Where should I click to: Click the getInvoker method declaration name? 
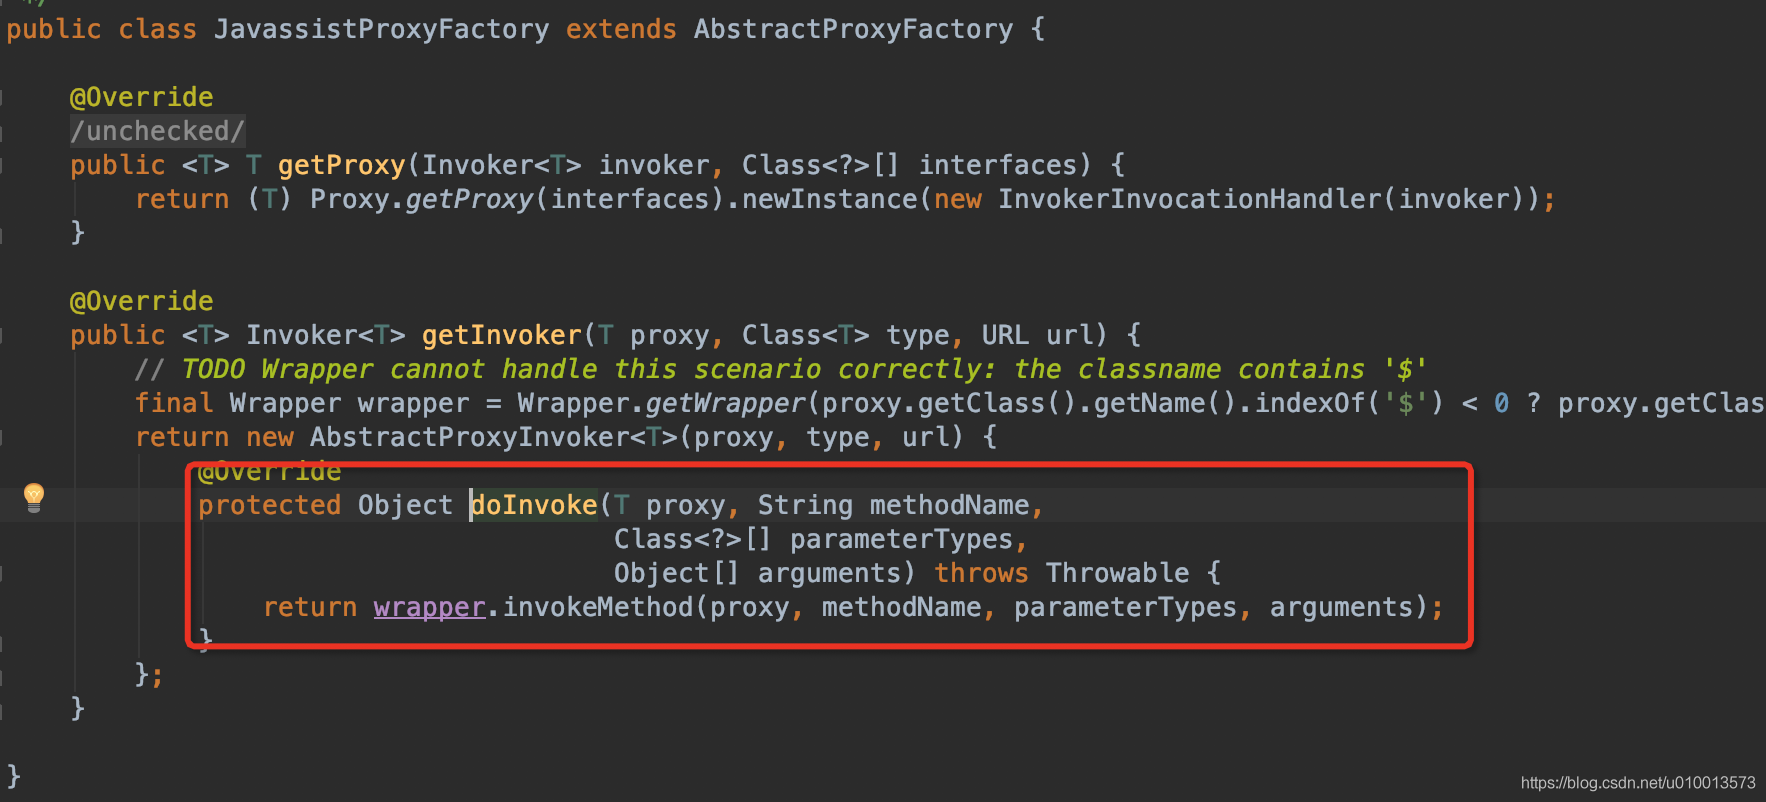[501, 335]
